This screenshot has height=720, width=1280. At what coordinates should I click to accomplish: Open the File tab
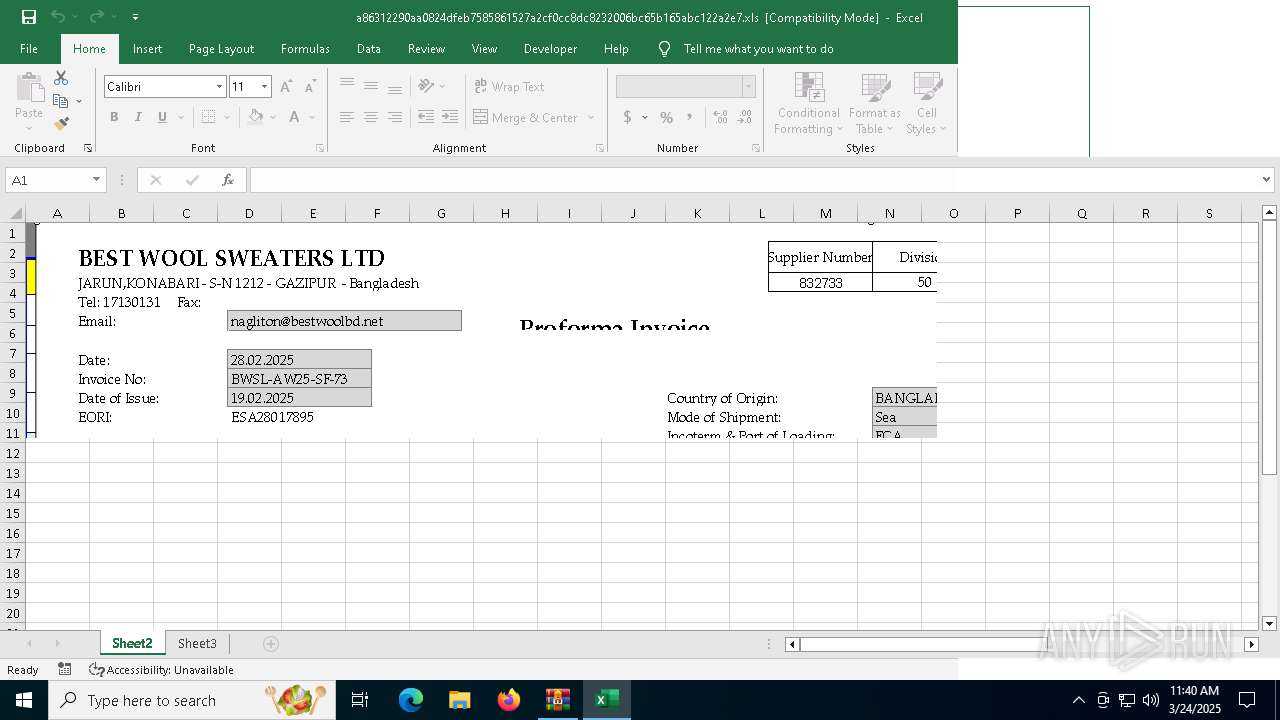click(x=29, y=49)
